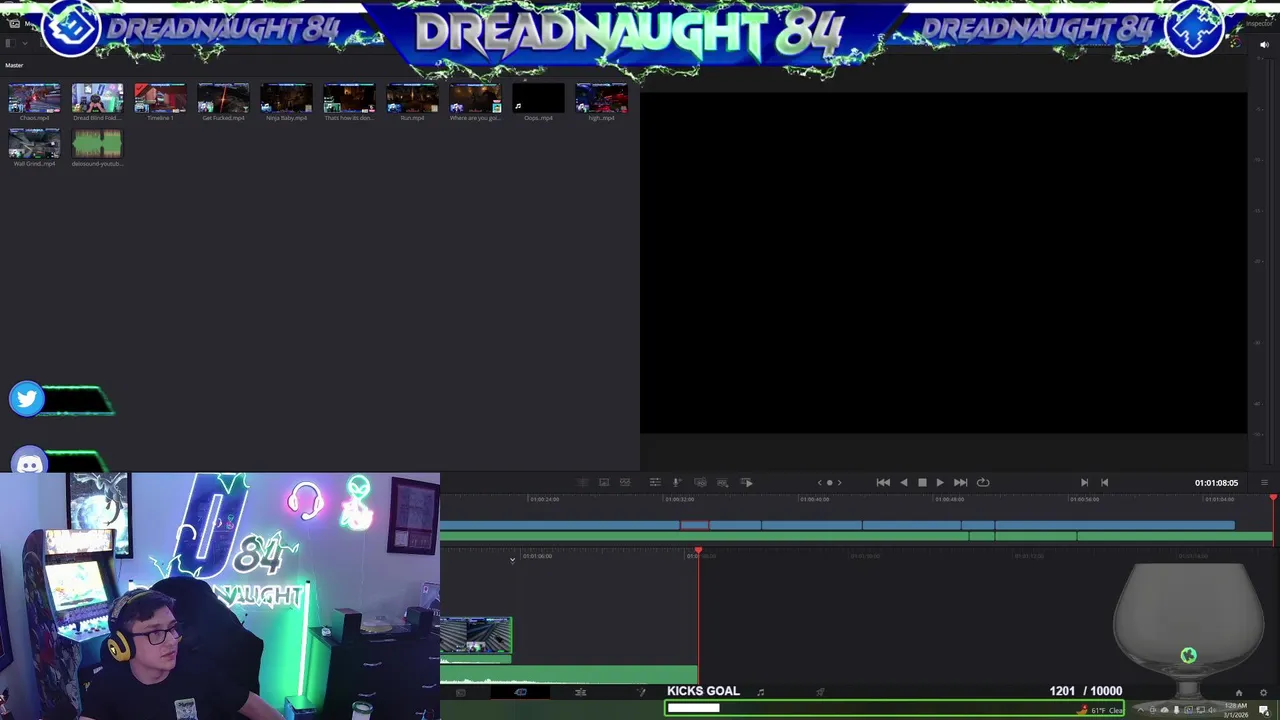The width and height of the screenshot is (1280, 720).
Task: Open the project manager home icon
Action: click(1238, 693)
